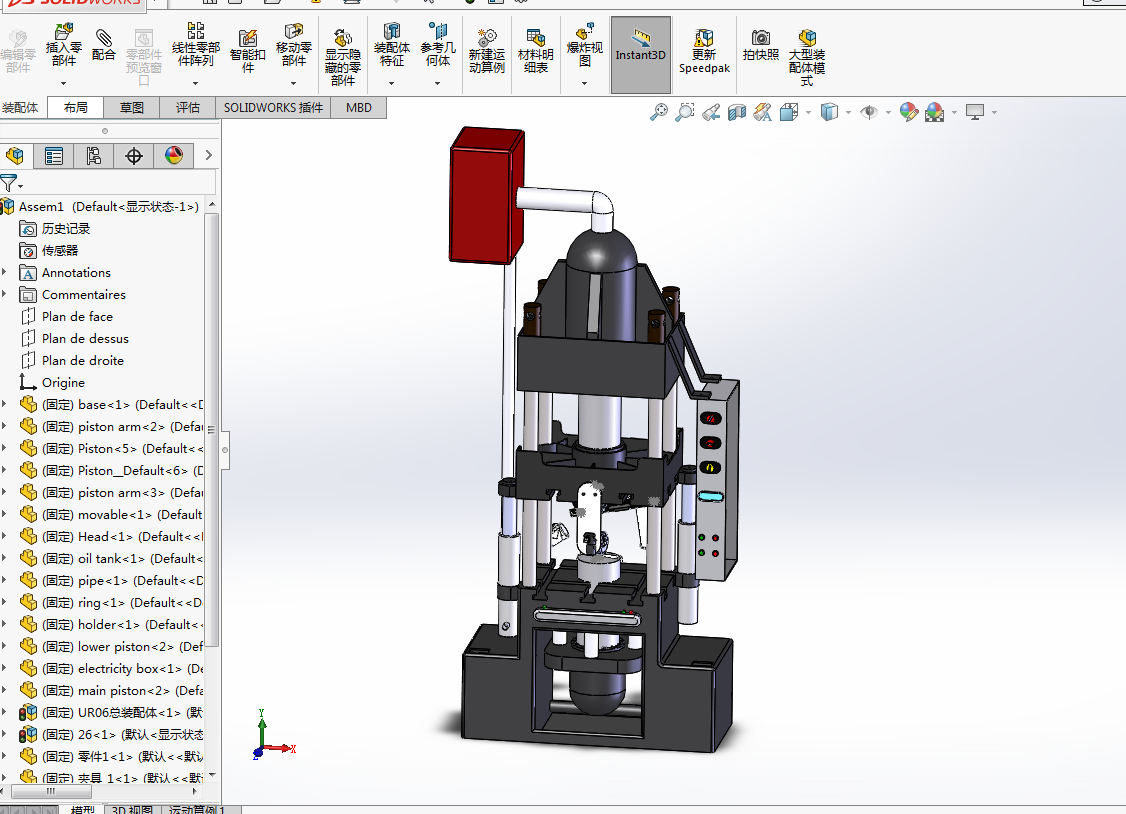Expand the base<1> component node
The height and width of the screenshot is (814, 1126).
click(5, 404)
